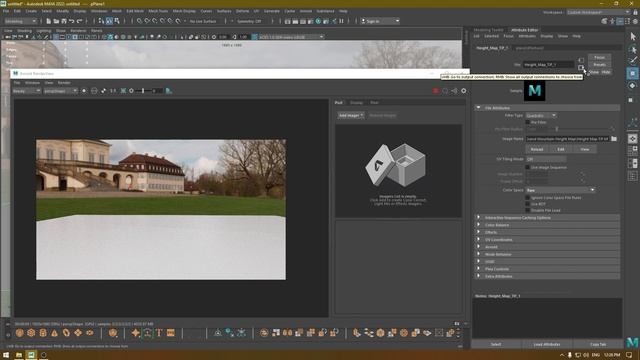Click the Presets button
640x360 pixels.
click(x=600, y=64)
